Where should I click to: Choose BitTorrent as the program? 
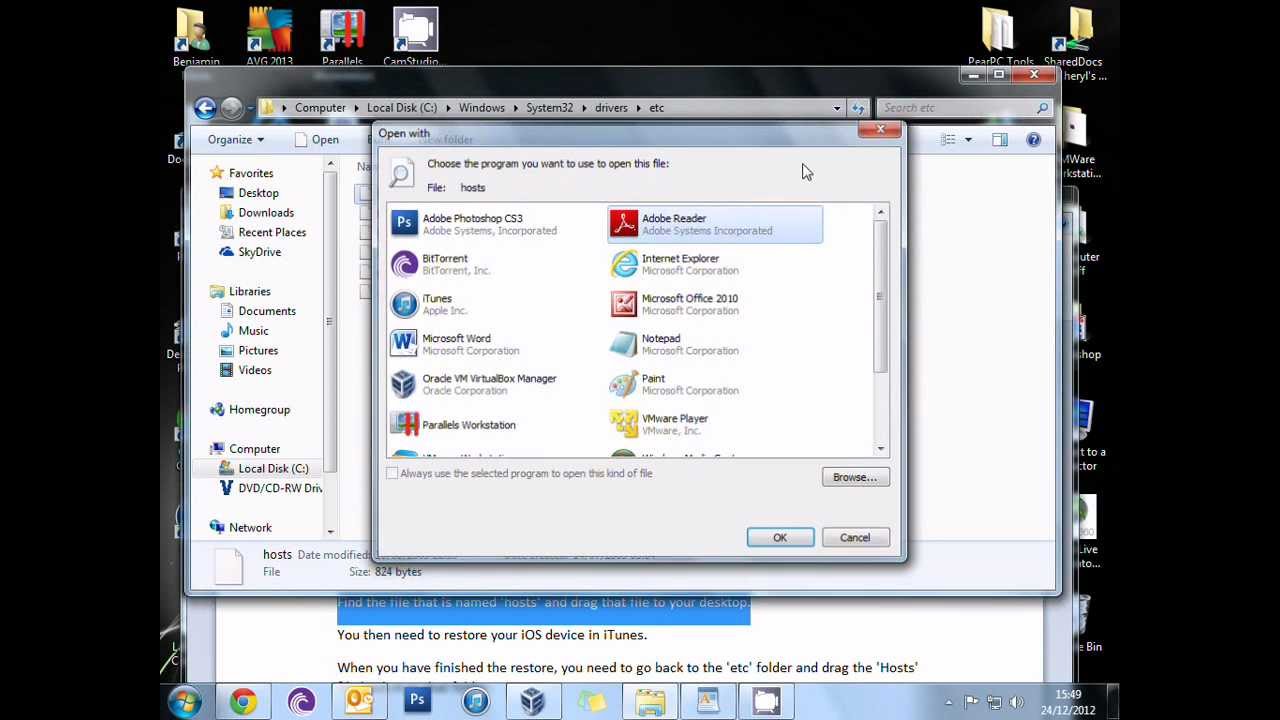point(490,264)
